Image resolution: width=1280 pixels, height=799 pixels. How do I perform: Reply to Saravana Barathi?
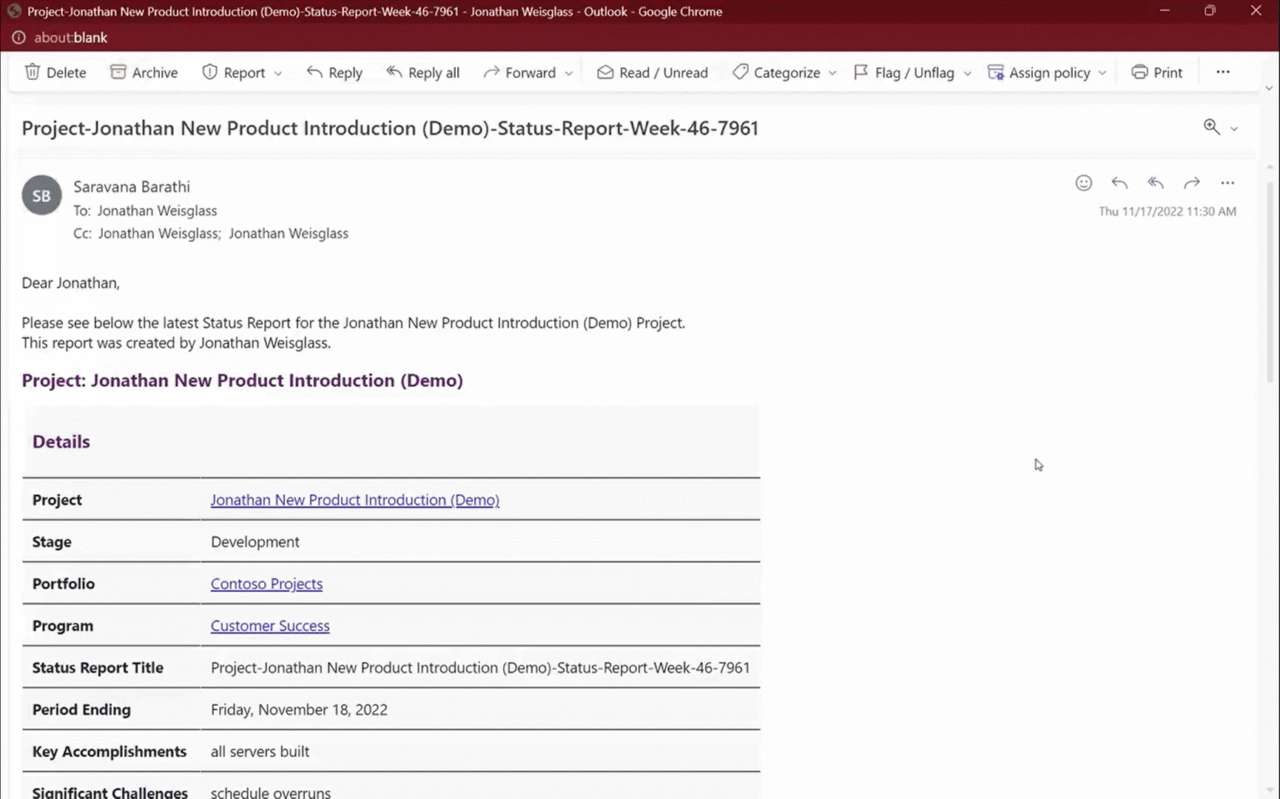334,72
